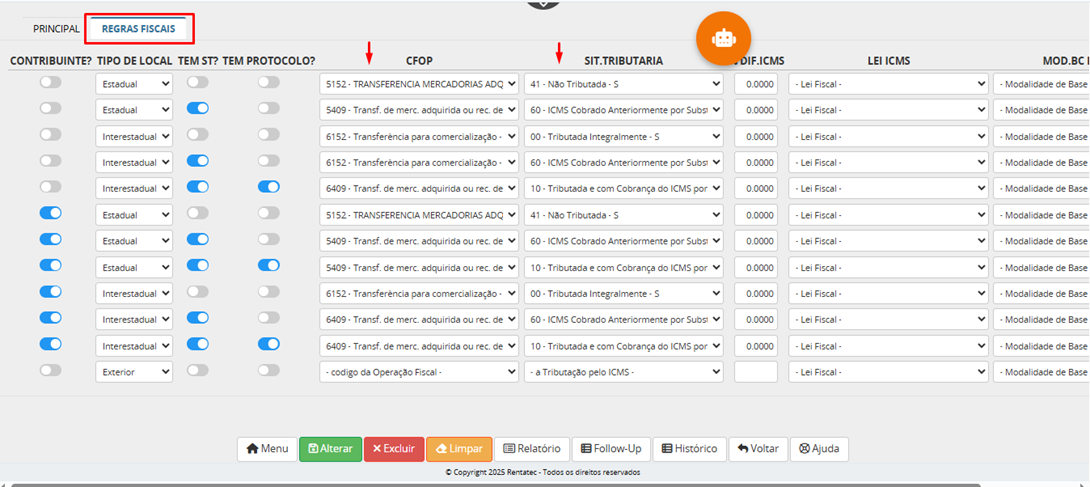This screenshot has width=1090, height=487.
Task: Toggle Tem Protocolo switch in Exterior row
Action: pos(268,370)
